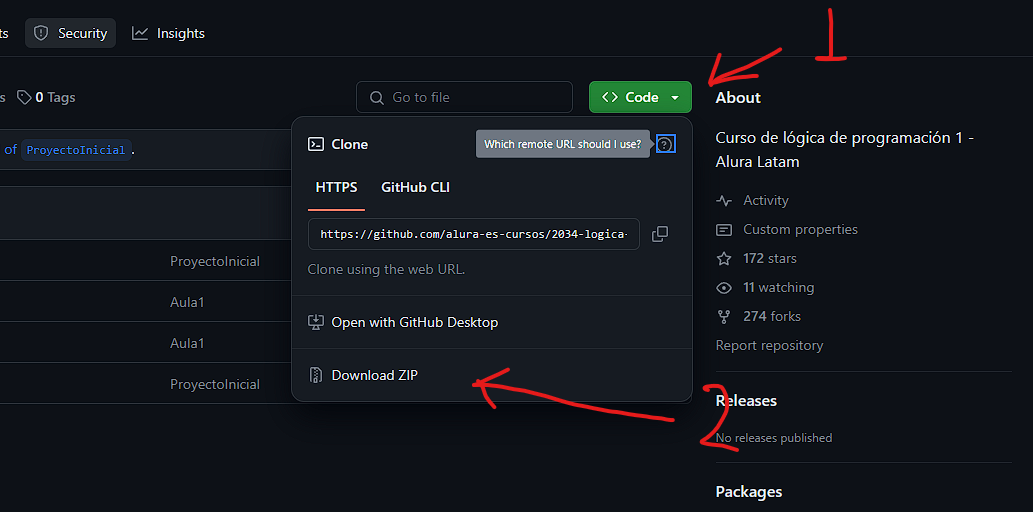
Task: Click the first ProyectoInicial commit message
Action: tap(215, 262)
